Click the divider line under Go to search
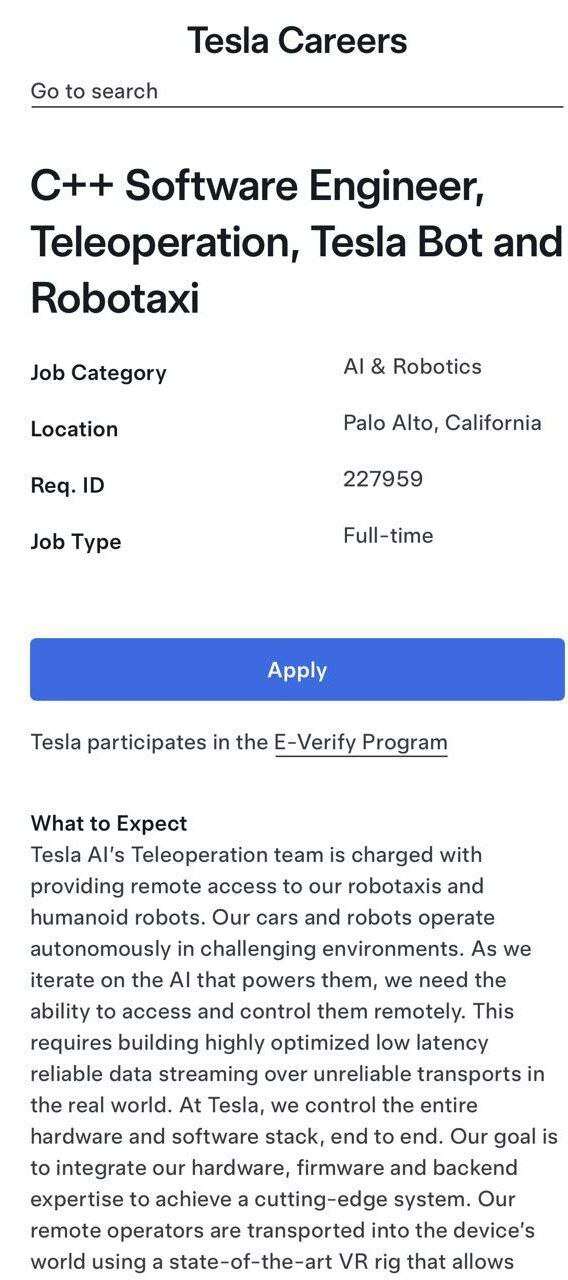Image resolution: width=568 pixels, height=1280 pixels. click(297, 106)
